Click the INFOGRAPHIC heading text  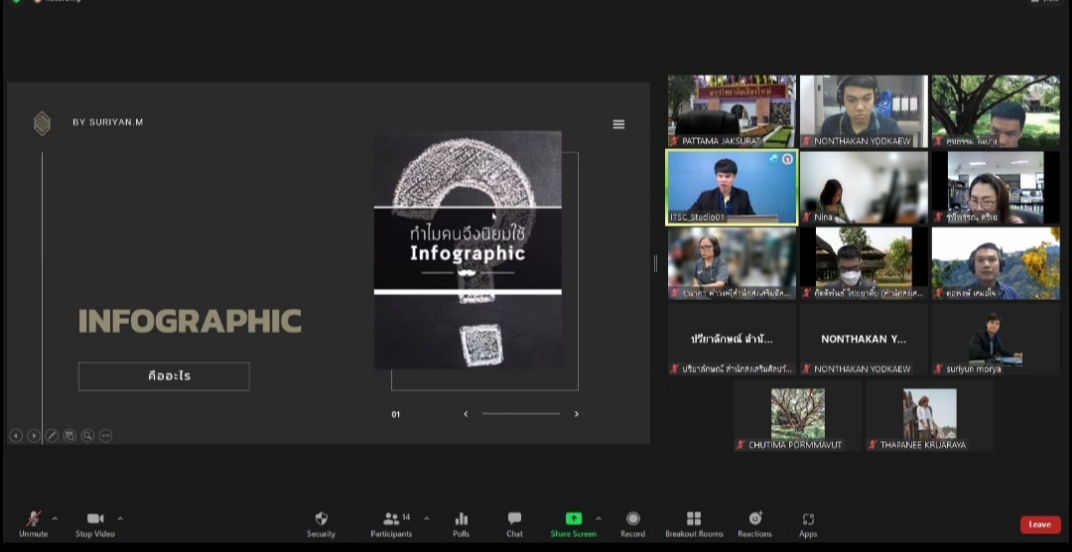click(x=190, y=321)
